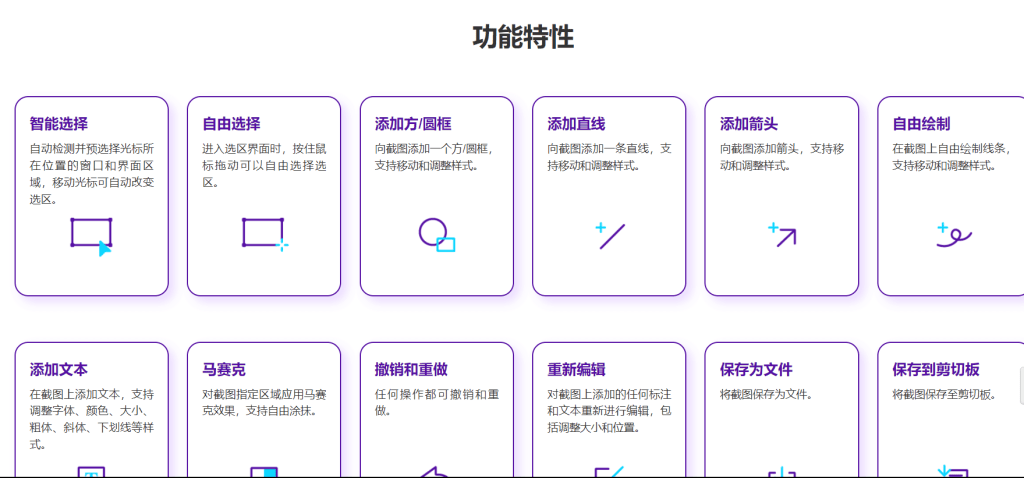
Task: Click the squiggle icon under 自由绘制
Action: point(954,235)
